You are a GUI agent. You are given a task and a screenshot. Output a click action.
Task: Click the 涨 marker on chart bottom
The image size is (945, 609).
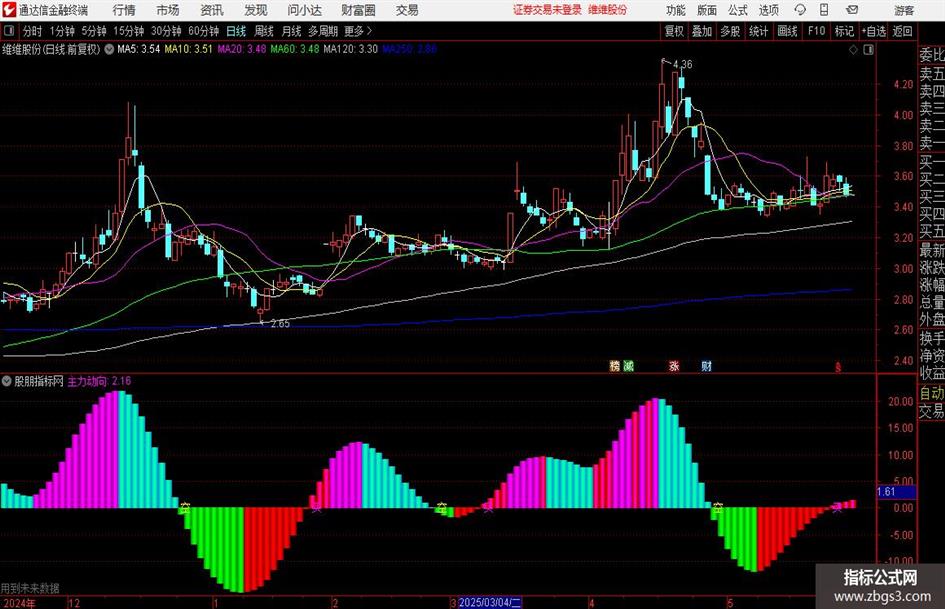674,365
